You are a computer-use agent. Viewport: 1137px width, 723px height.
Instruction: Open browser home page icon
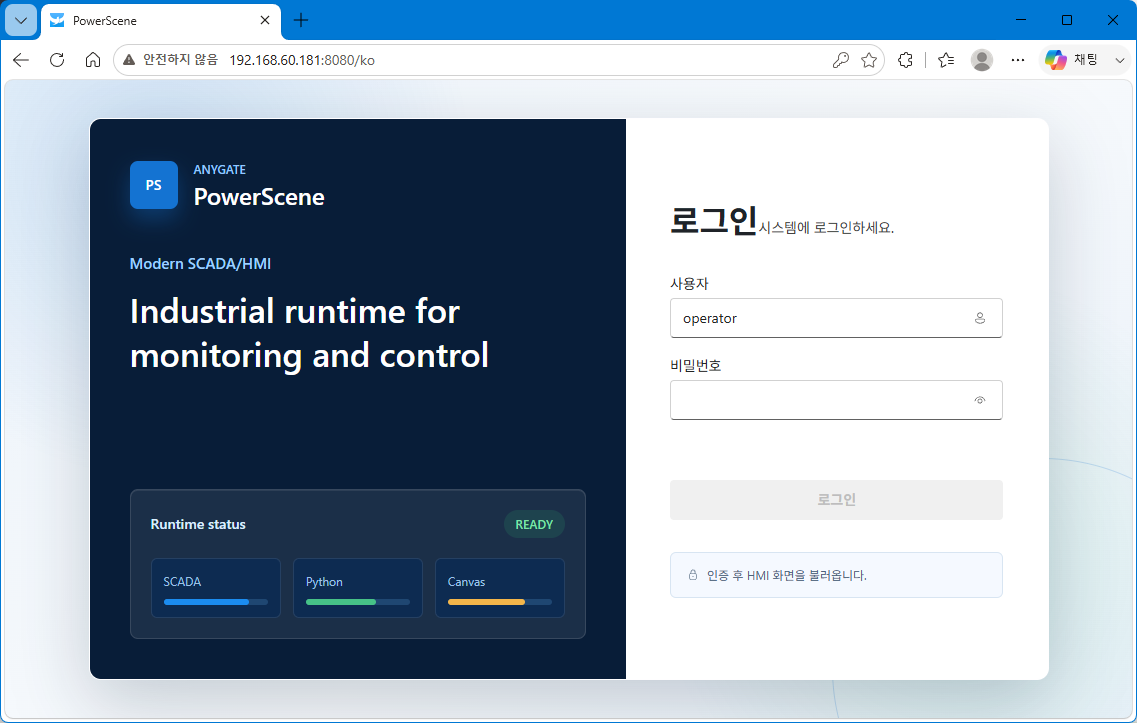[x=92, y=60]
